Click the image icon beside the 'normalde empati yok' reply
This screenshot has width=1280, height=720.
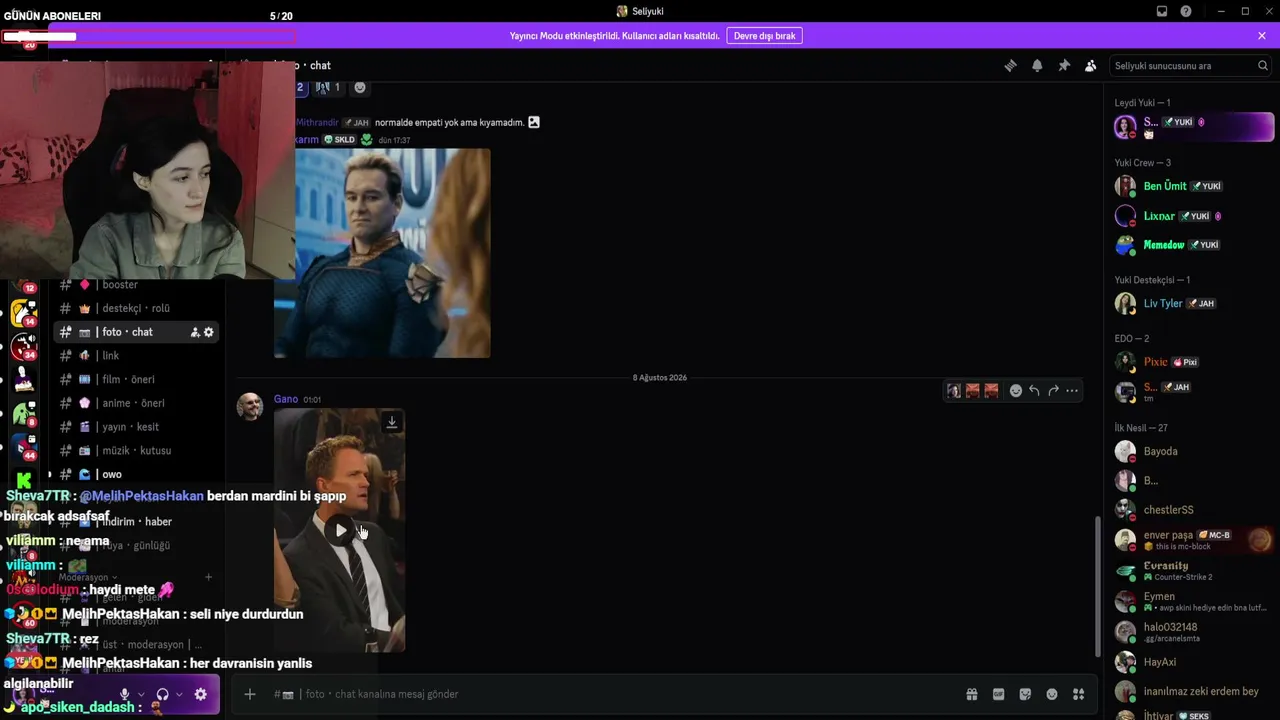click(534, 122)
